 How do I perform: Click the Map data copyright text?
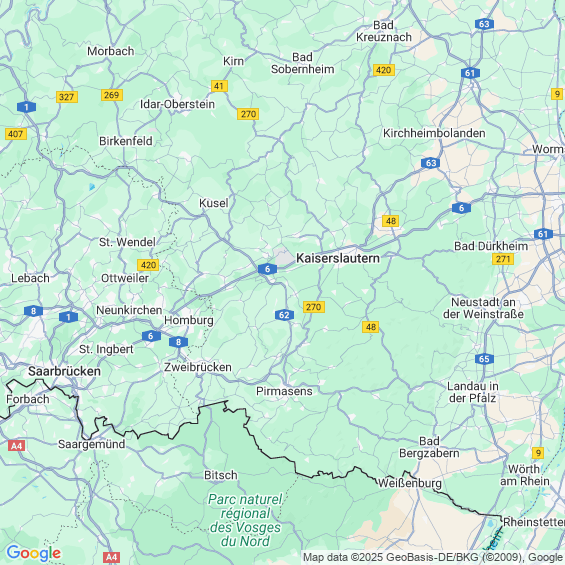click(433, 557)
